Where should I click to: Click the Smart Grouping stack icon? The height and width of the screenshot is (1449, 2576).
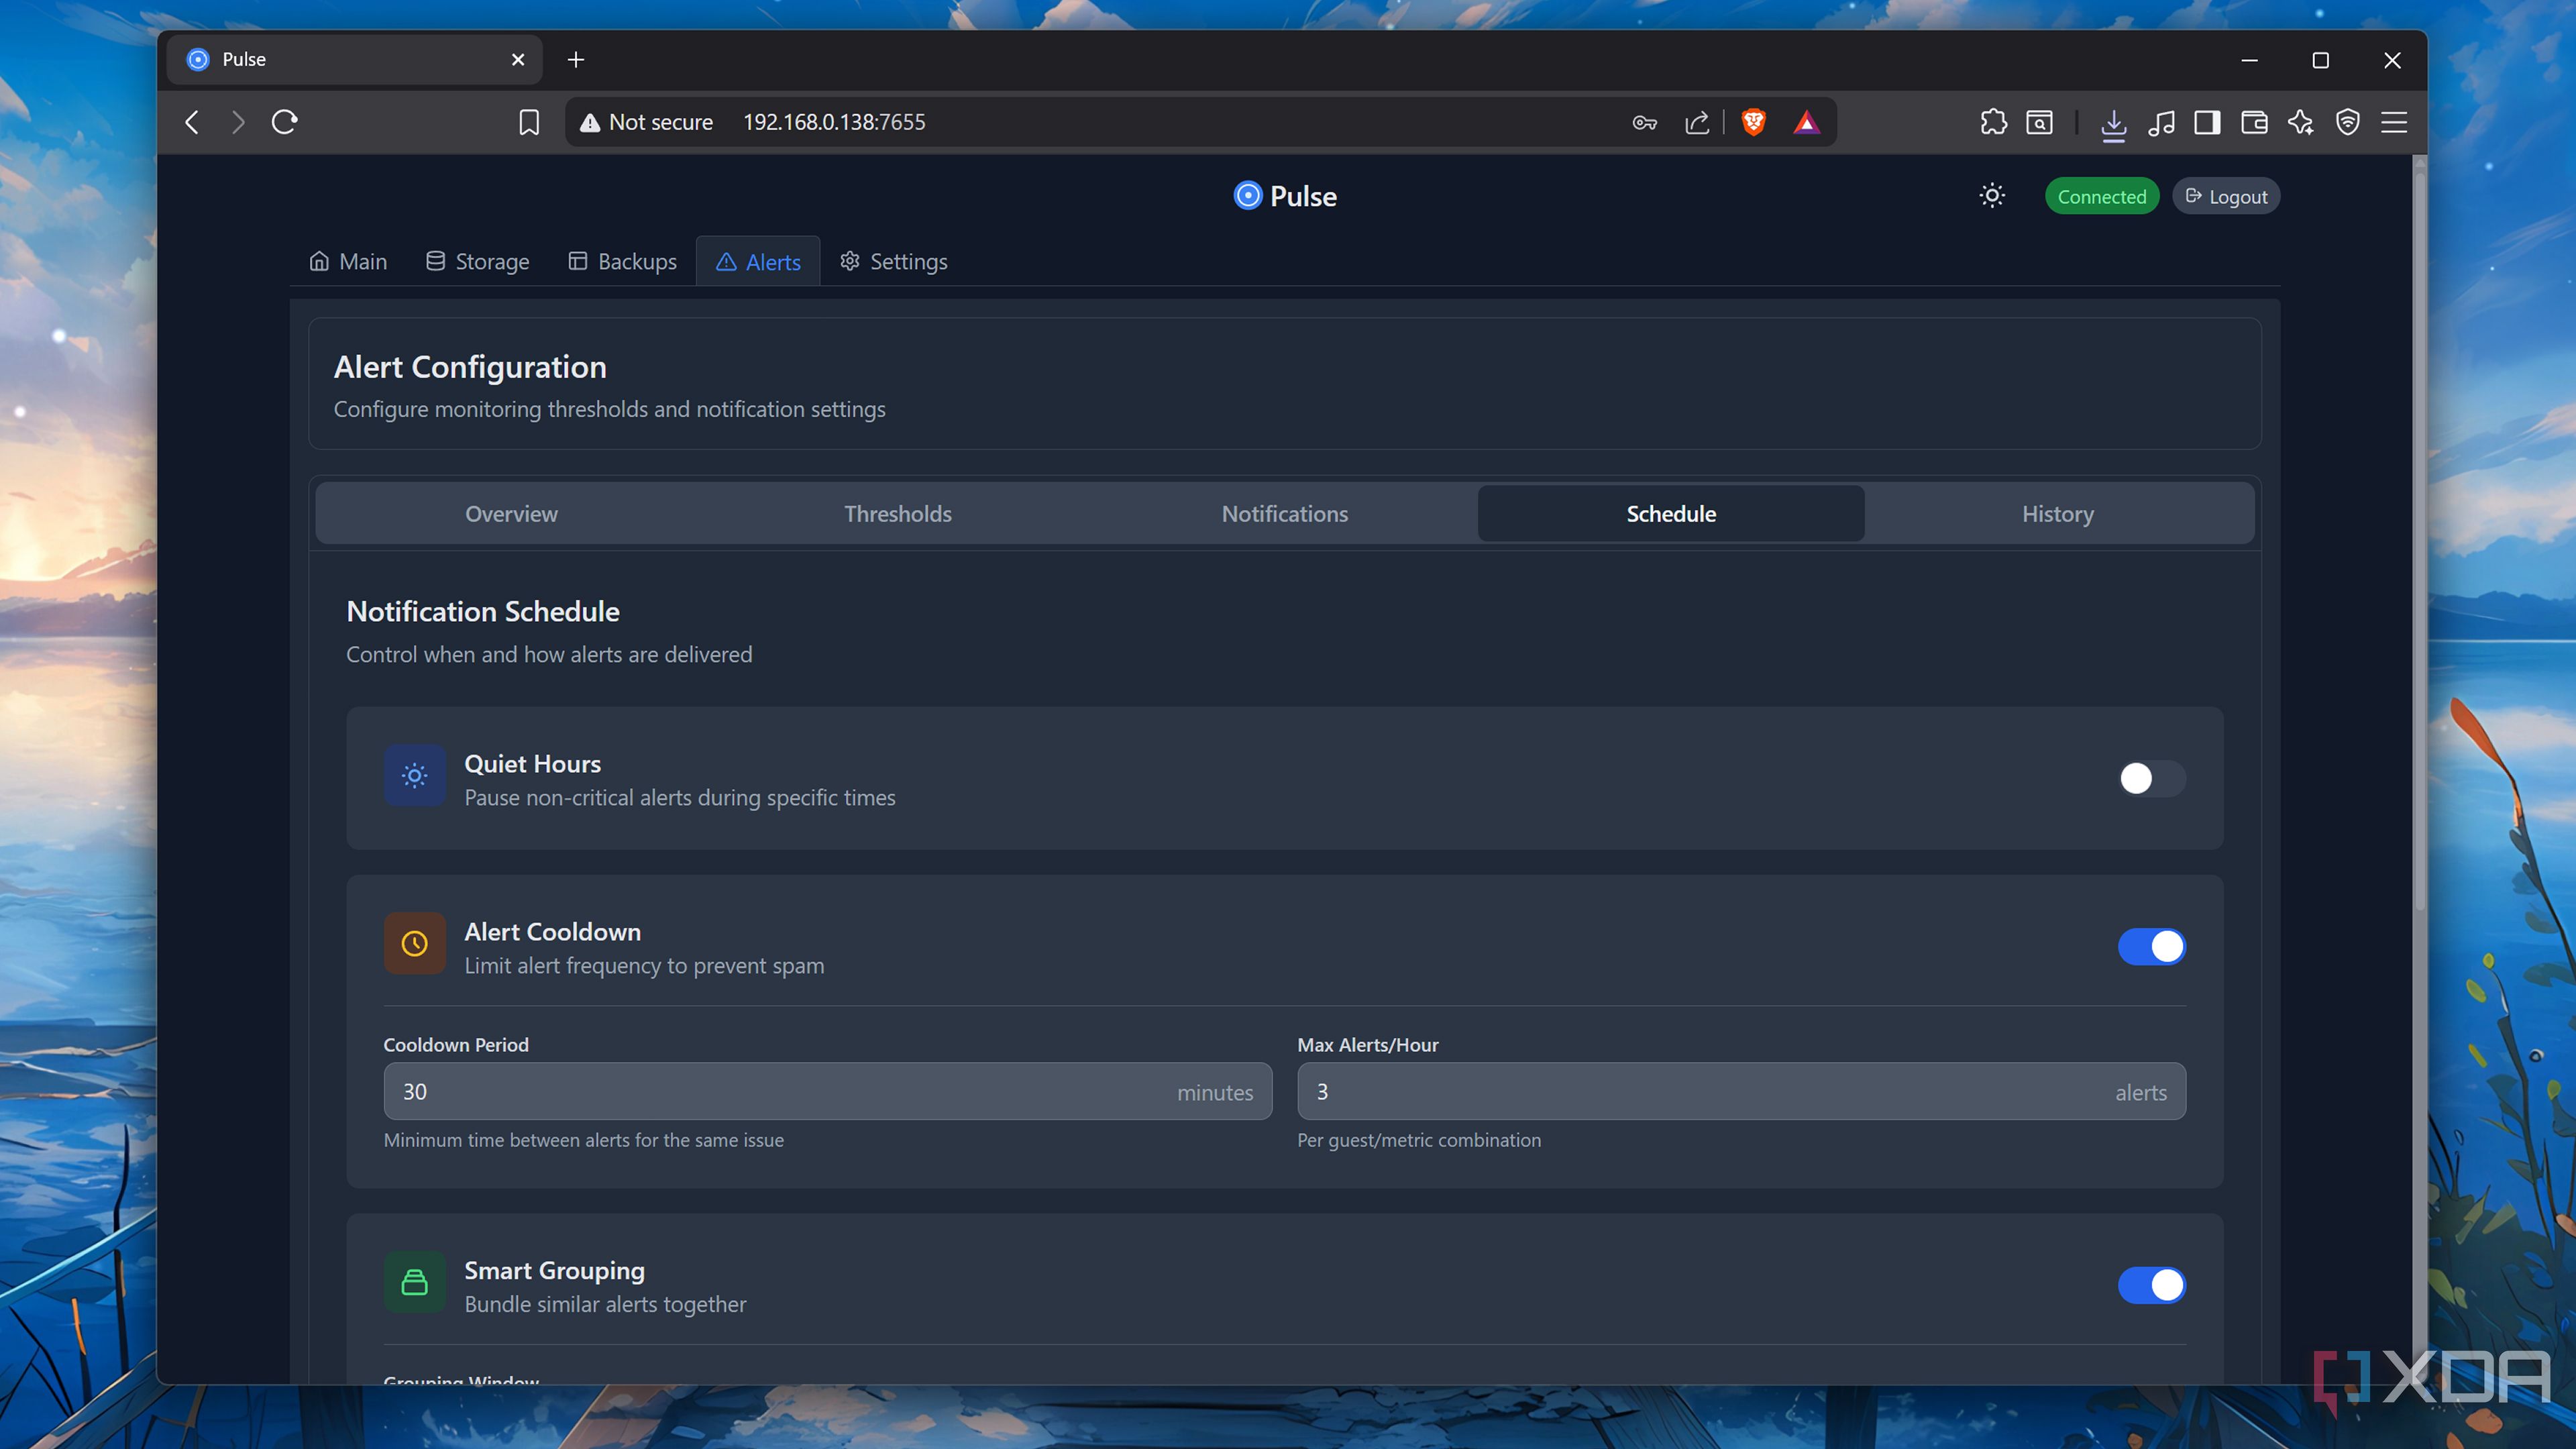(x=415, y=1282)
